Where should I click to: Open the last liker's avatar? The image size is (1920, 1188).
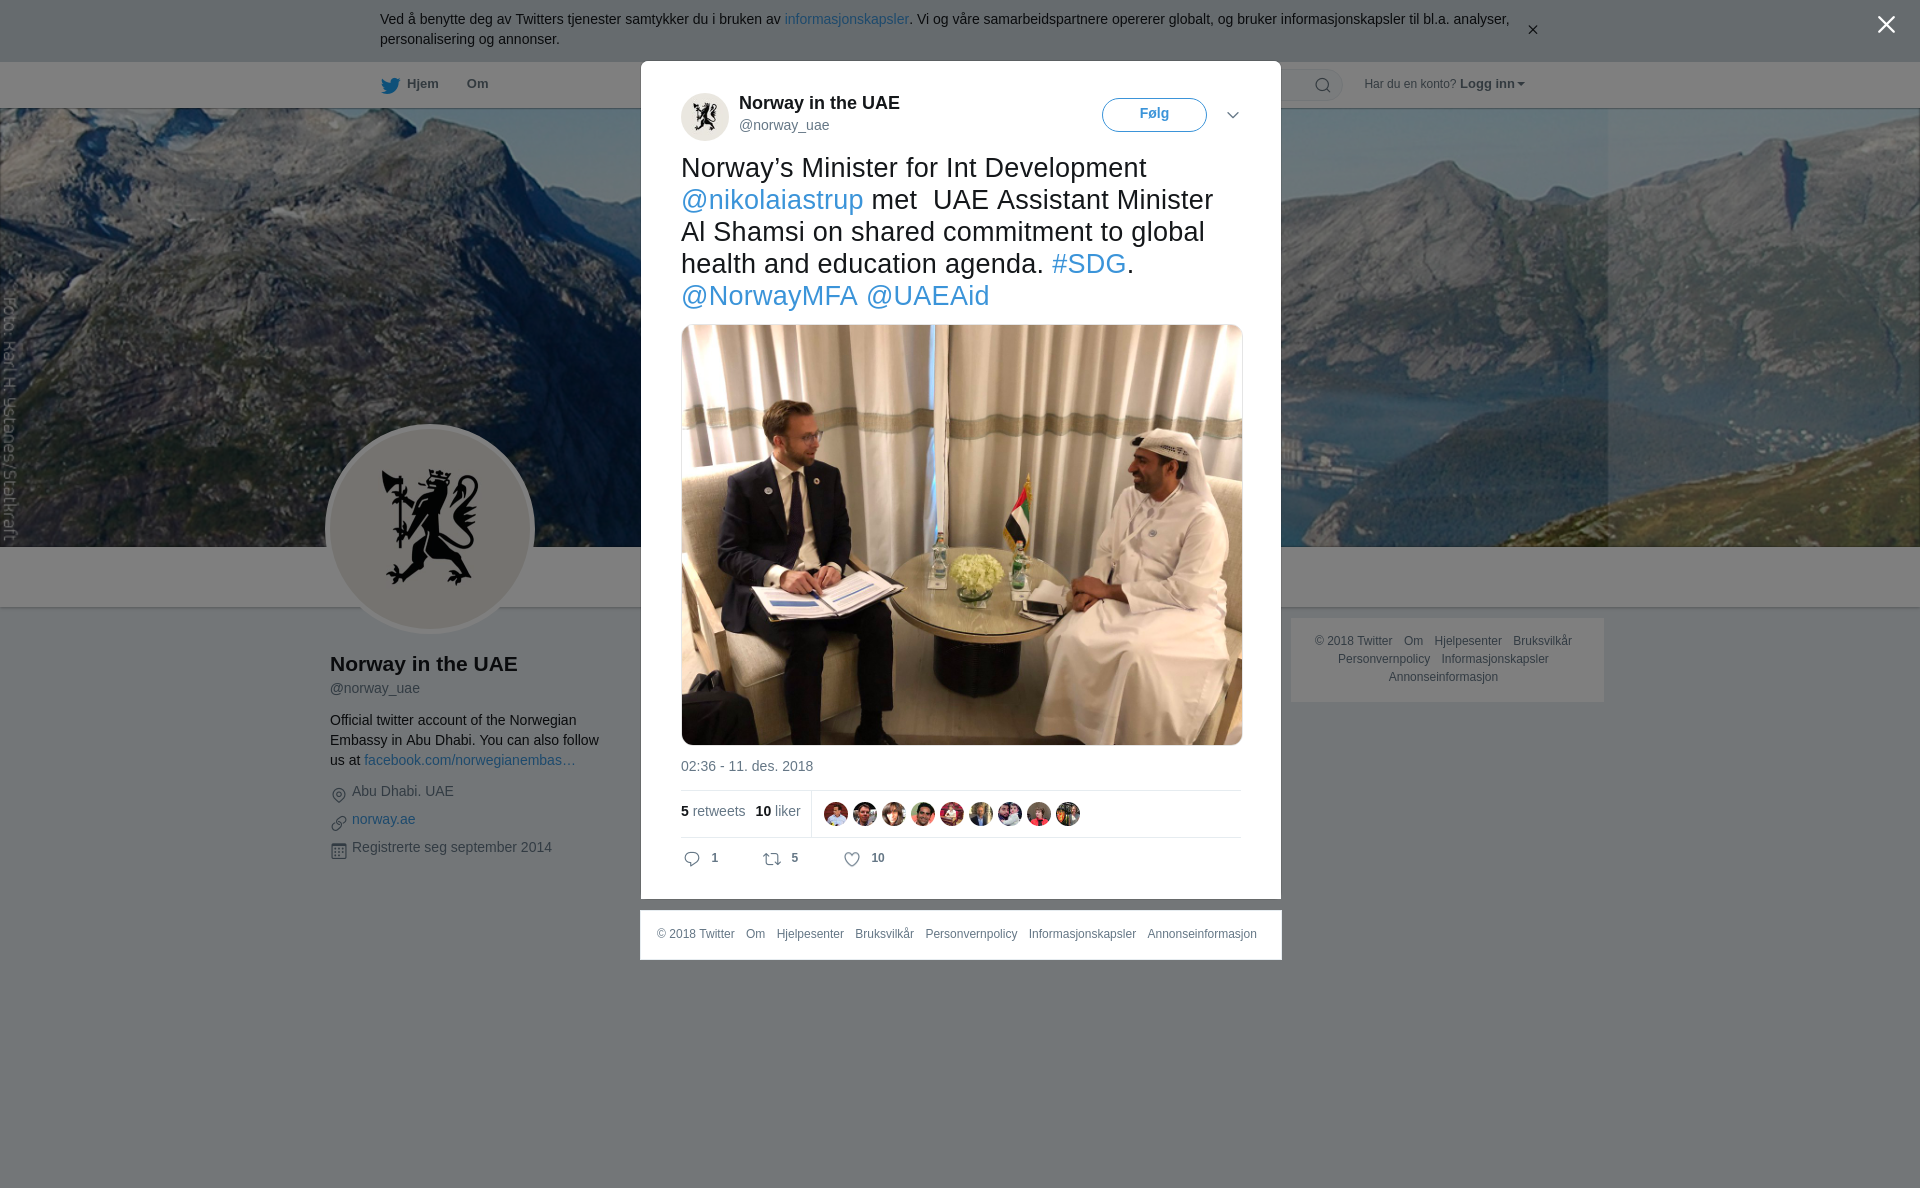point(1068,814)
